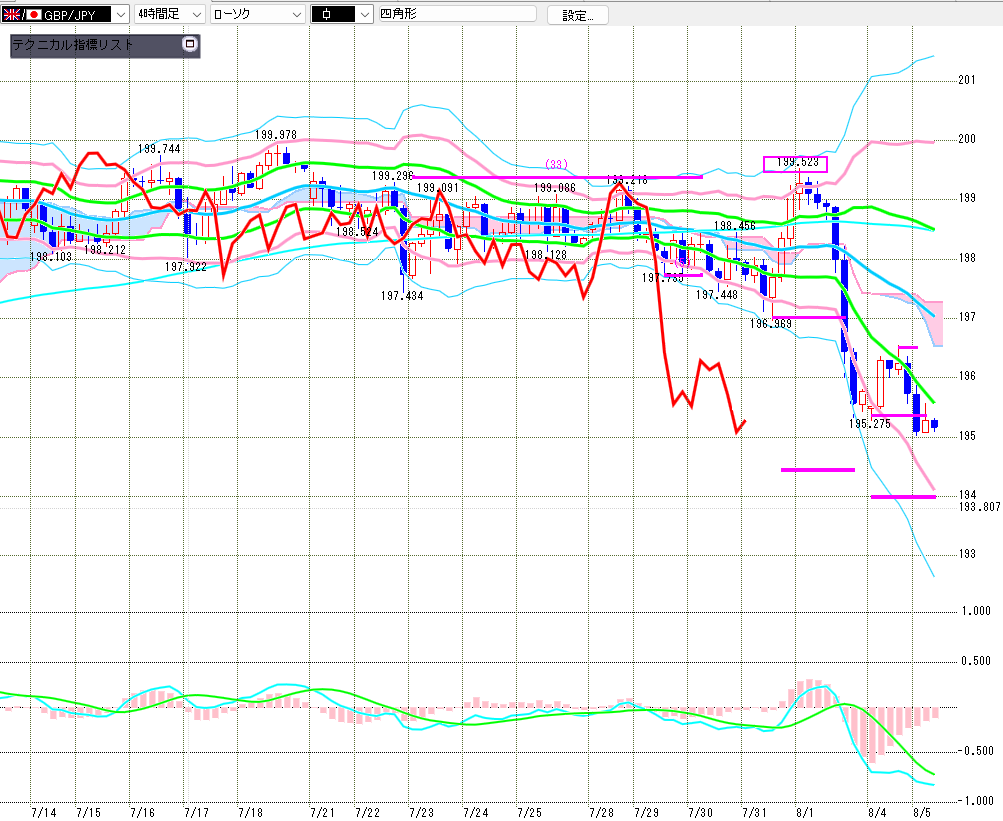Click the 199.978 high price label

pyautogui.click(x=276, y=135)
